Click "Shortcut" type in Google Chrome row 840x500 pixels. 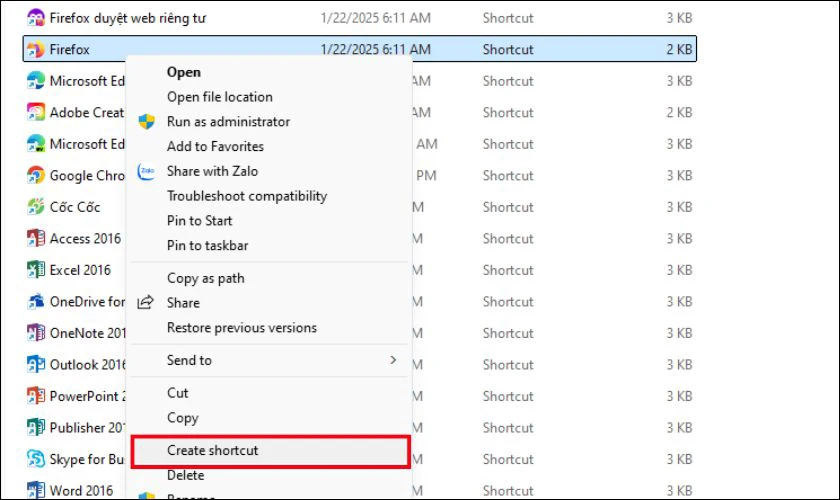pos(508,175)
